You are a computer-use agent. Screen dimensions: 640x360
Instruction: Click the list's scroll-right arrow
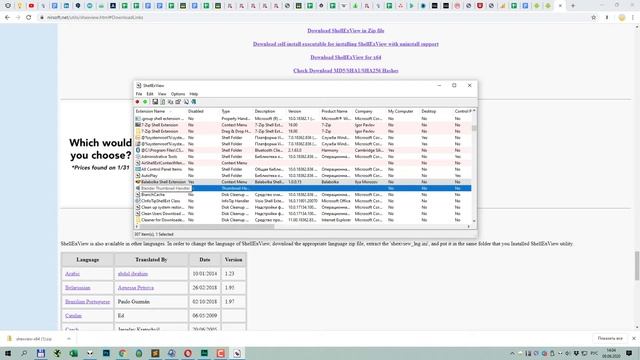469,227
